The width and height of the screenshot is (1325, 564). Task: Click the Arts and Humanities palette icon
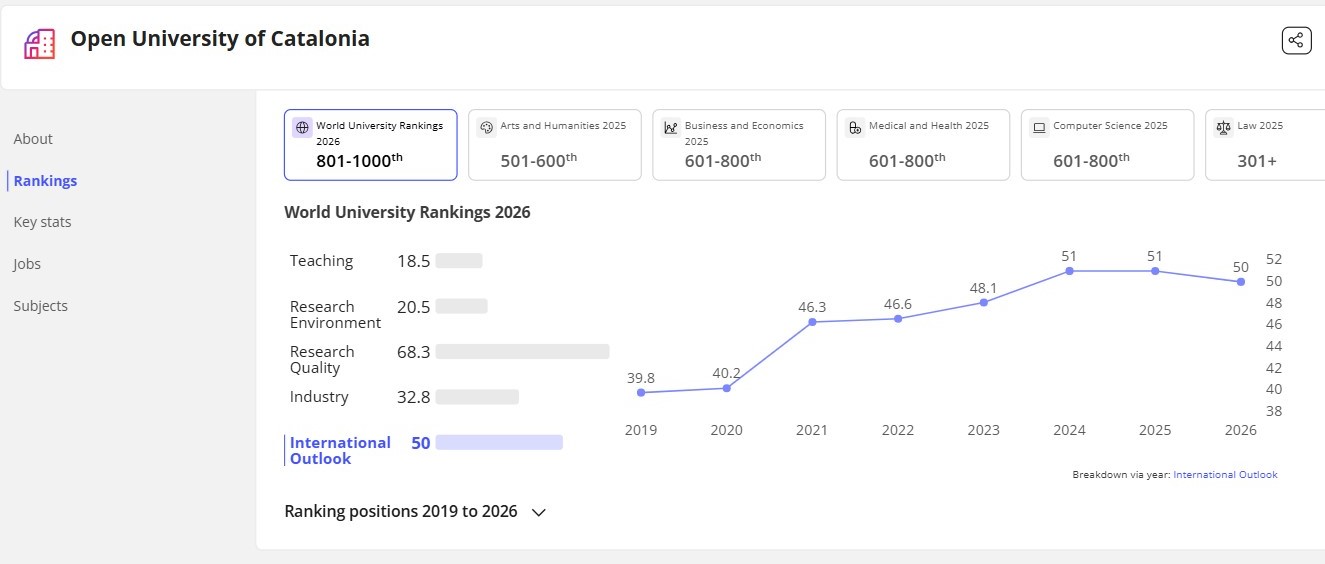[x=487, y=128]
